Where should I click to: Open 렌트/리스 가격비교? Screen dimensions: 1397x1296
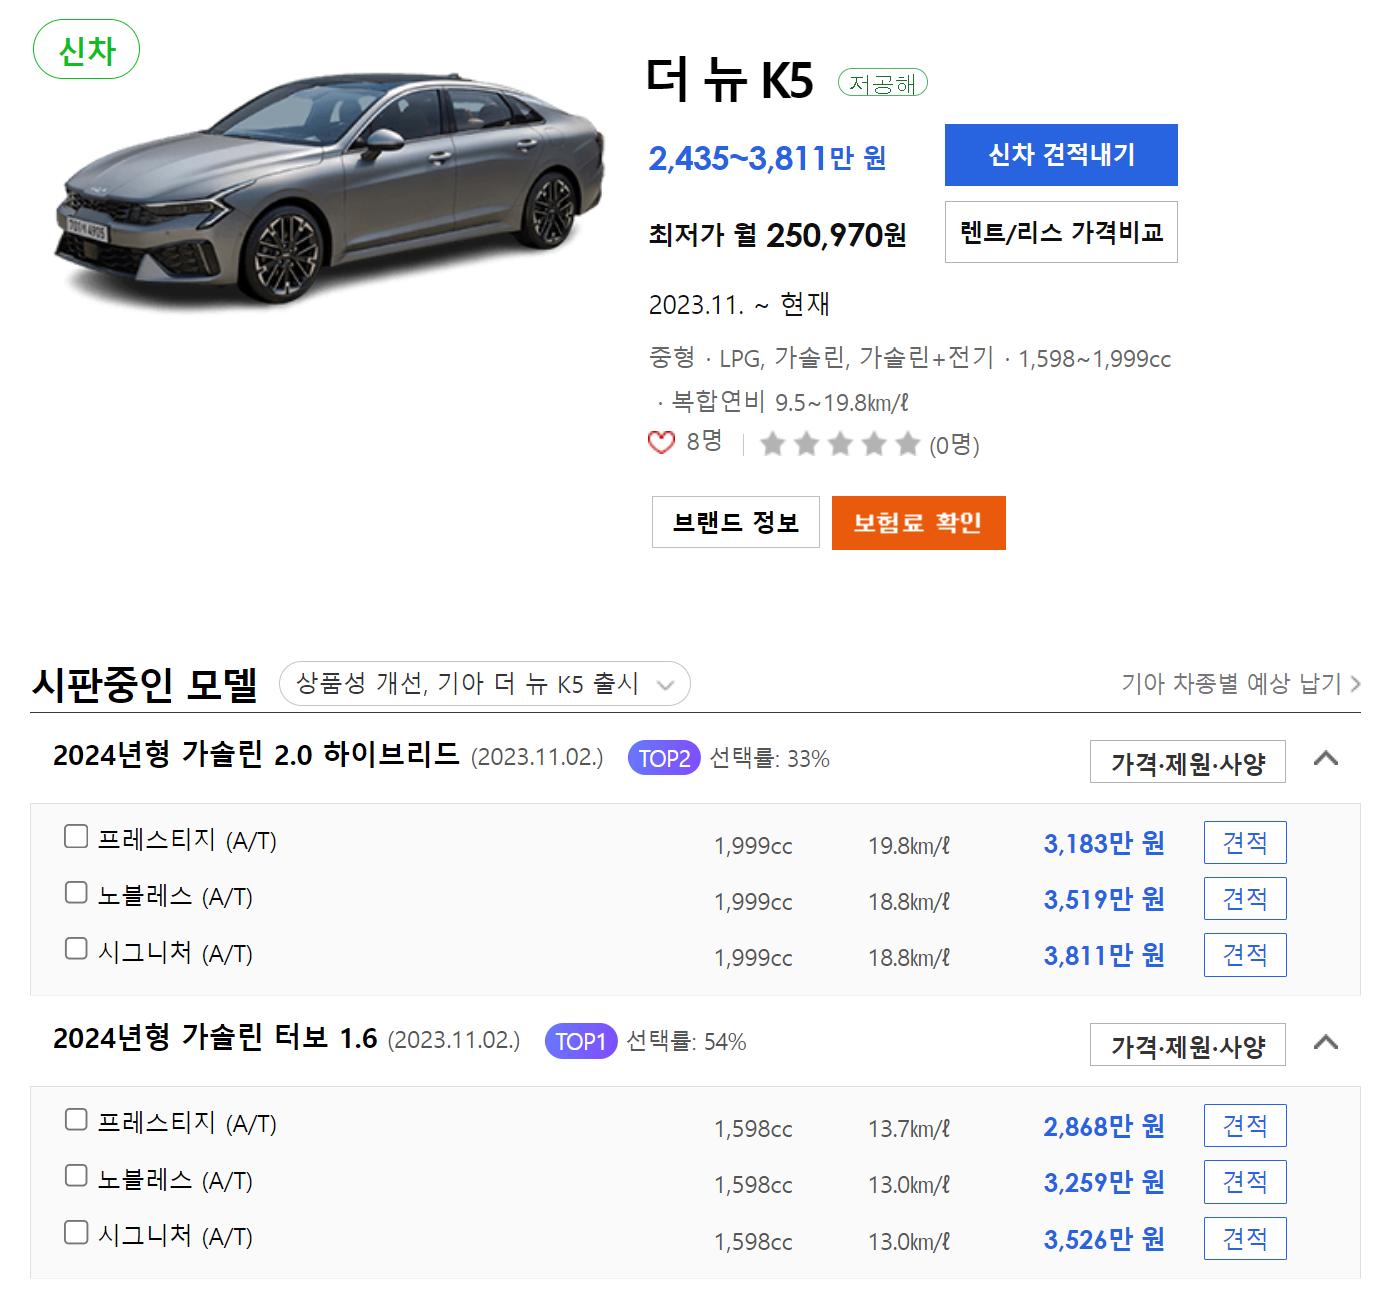click(1061, 232)
